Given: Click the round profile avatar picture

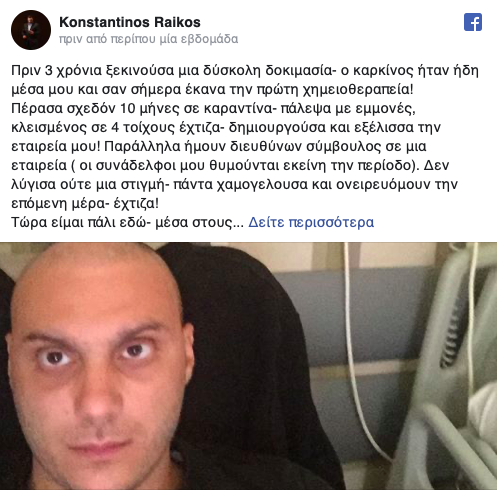Looking at the screenshot, I should point(31,30).
